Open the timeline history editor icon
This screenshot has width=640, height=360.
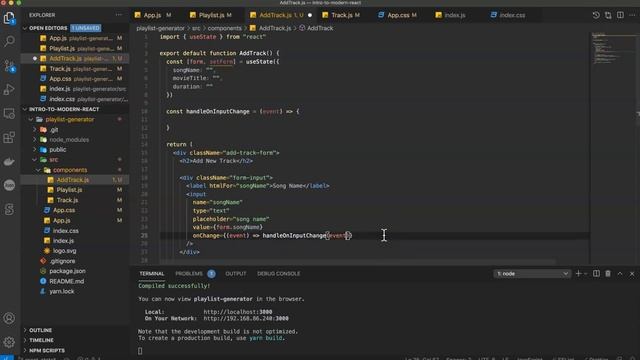[x=596, y=15]
